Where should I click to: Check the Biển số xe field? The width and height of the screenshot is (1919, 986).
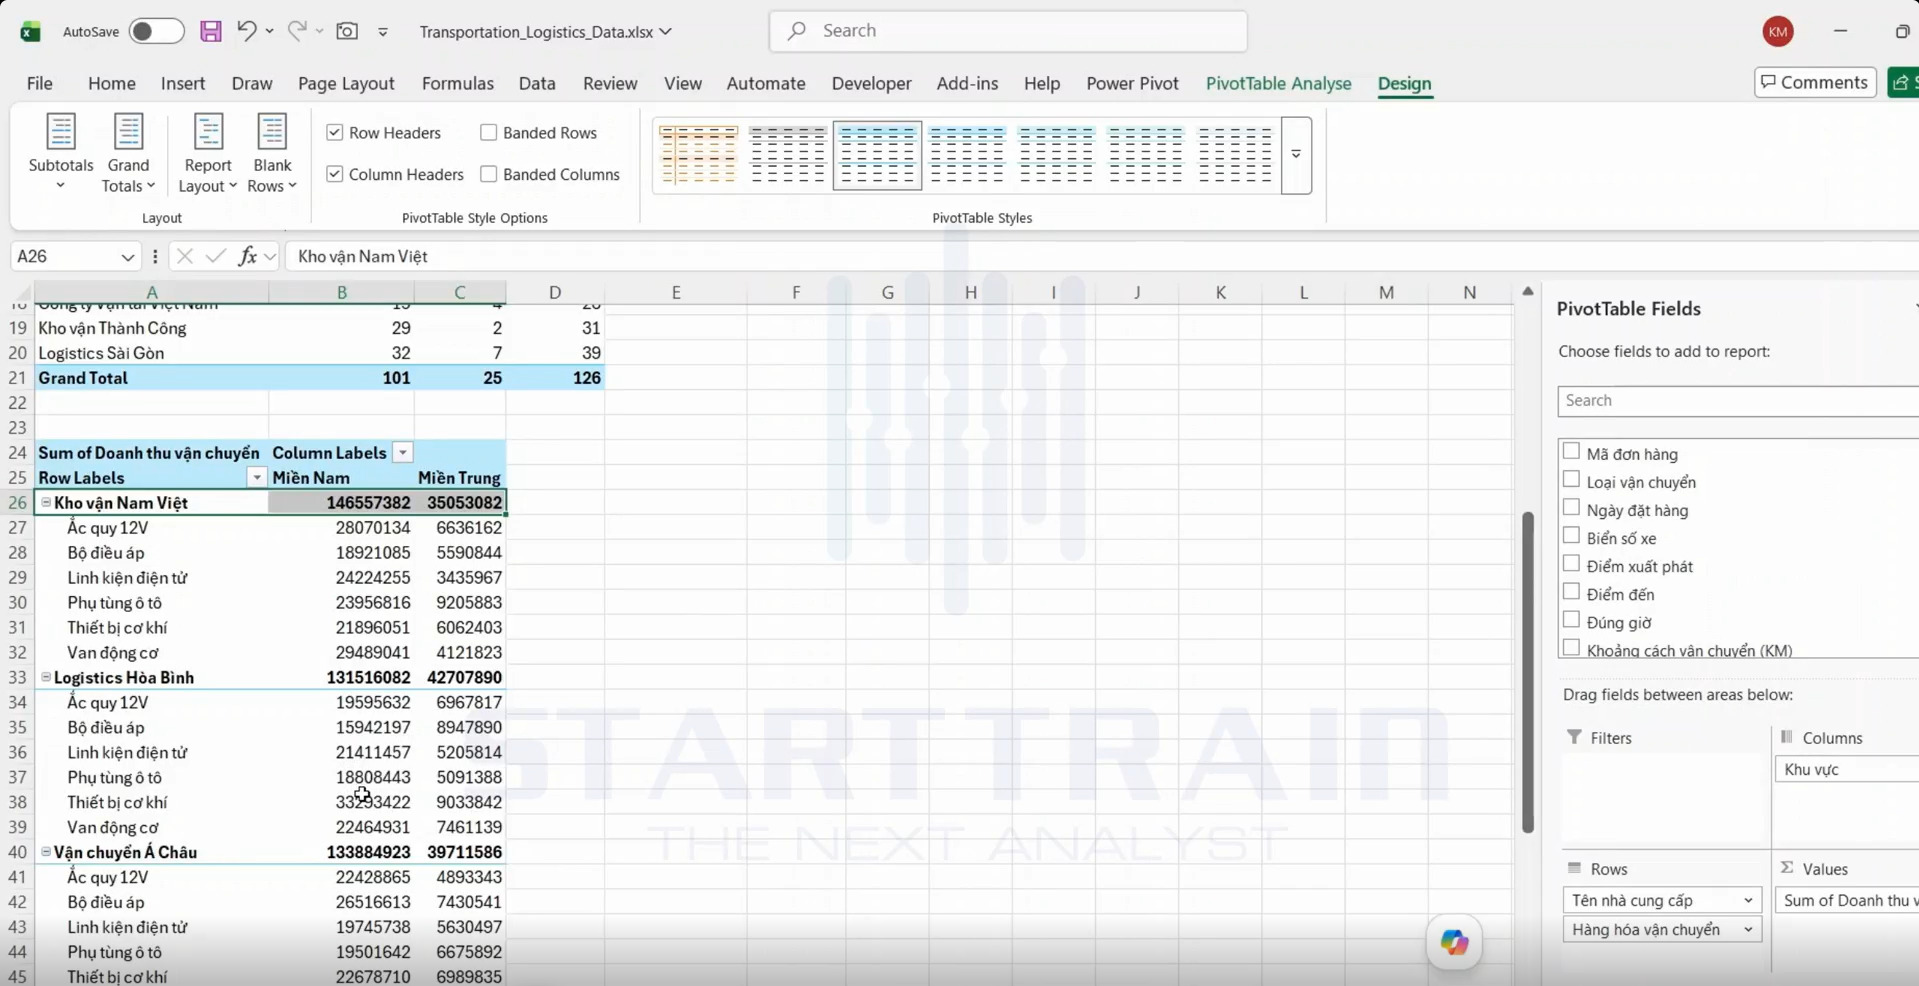coord(1571,536)
